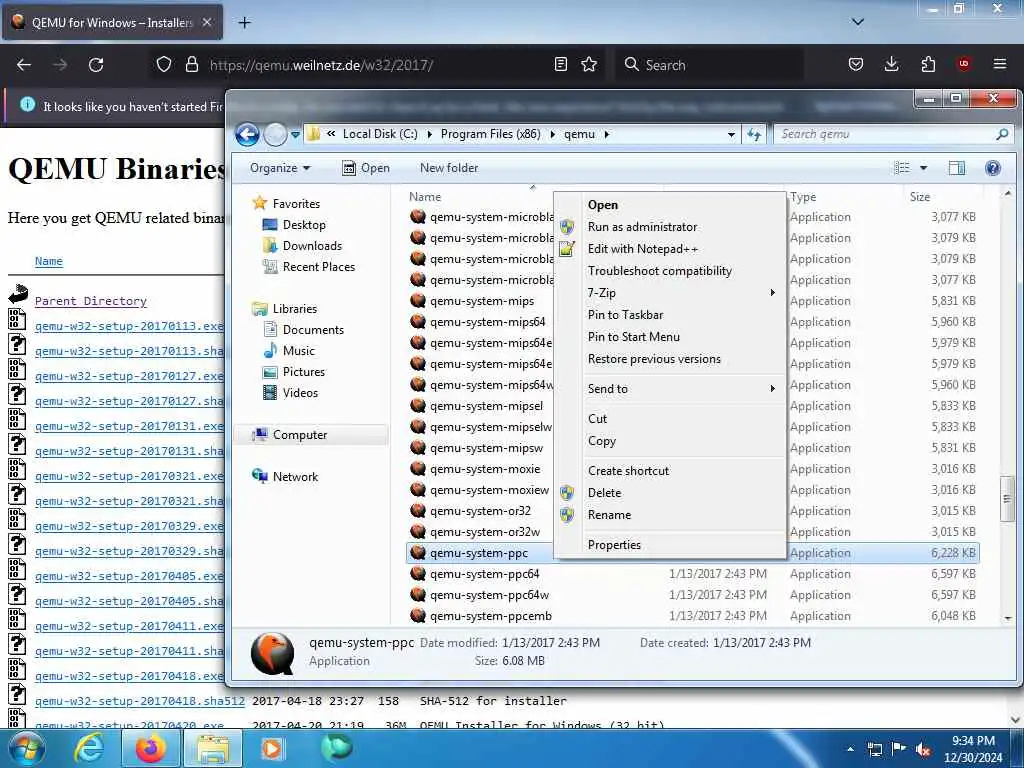1024x768 pixels.
Task: Change view using the views icon
Action: 902,168
